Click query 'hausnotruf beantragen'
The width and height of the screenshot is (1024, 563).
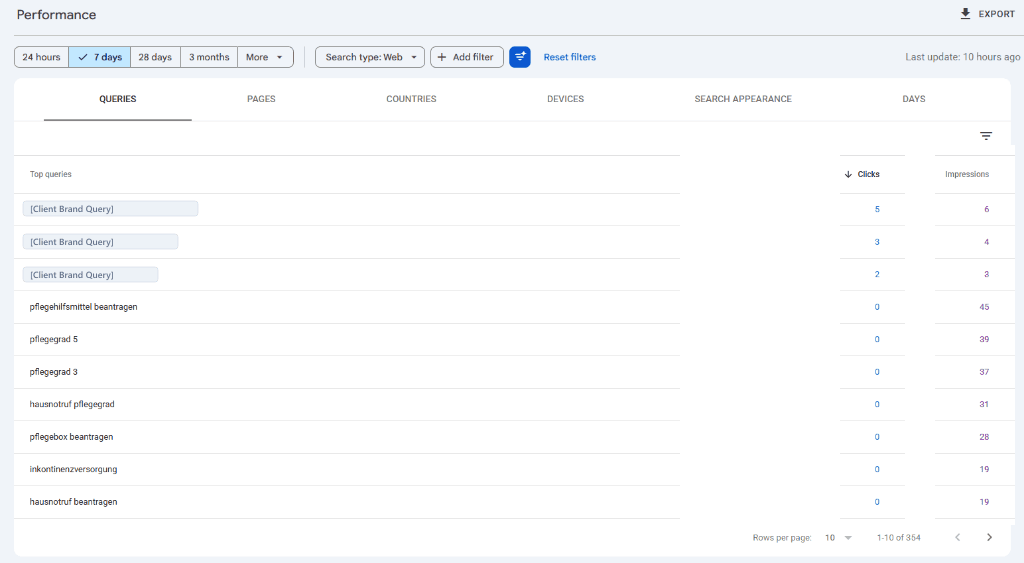click(73, 502)
